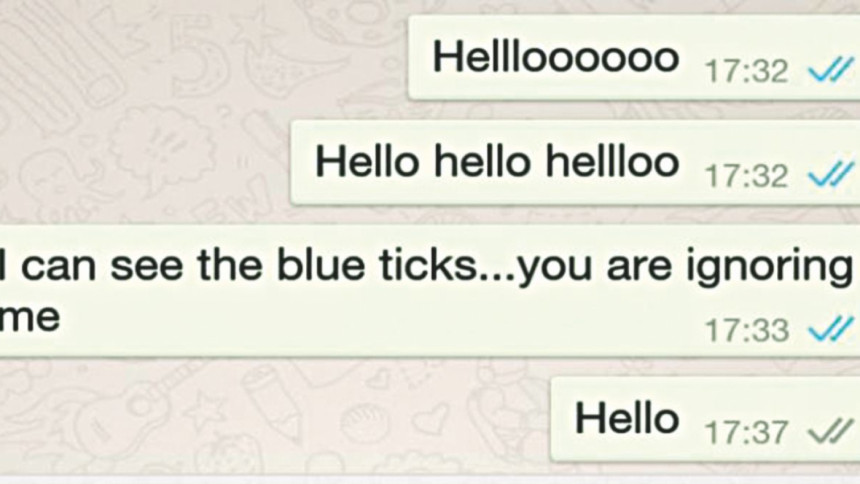Select the last Hello message text
The width and height of the screenshot is (860, 484).
(627, 419)
